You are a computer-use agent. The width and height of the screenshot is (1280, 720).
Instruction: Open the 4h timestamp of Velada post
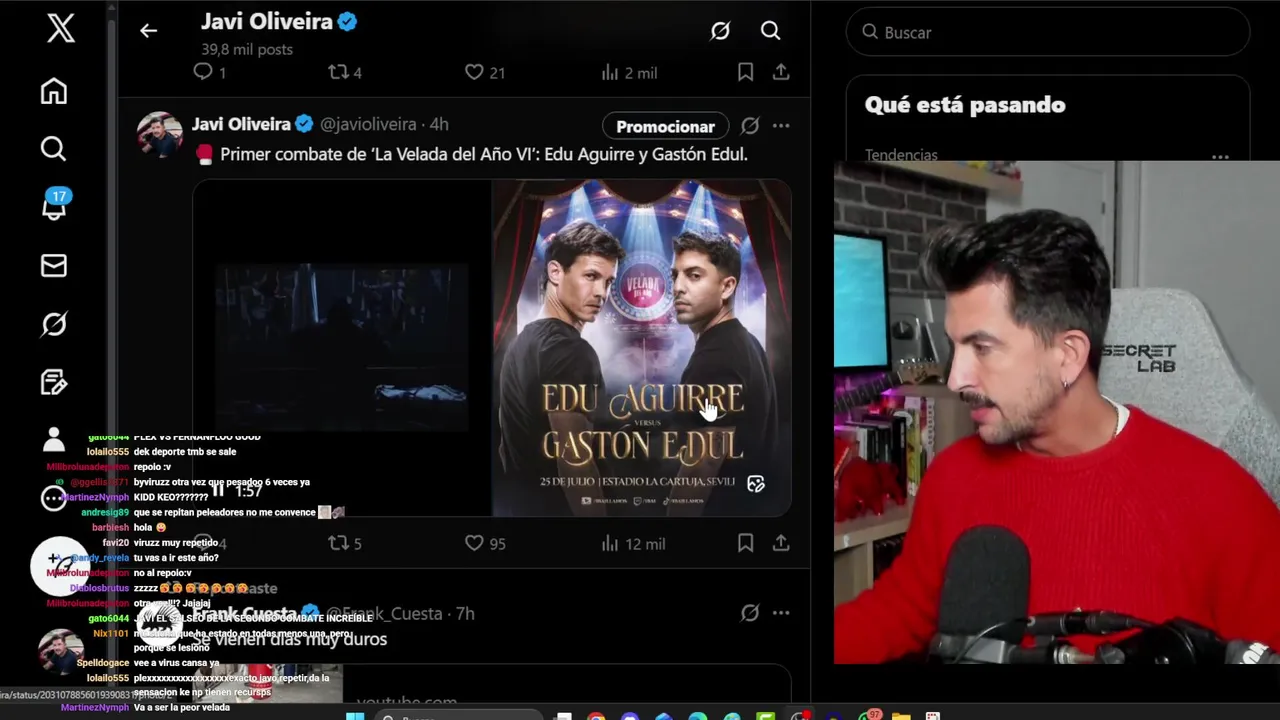[439, 125]
